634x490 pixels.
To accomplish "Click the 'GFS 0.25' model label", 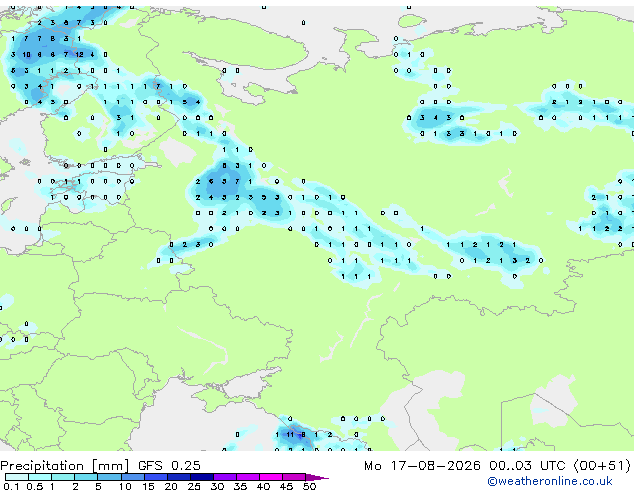I will 169,466.
